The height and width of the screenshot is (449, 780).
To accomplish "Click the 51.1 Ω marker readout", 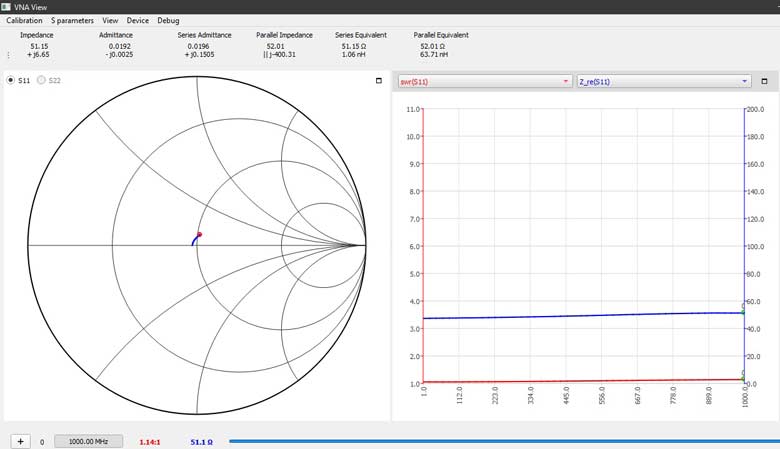I will [201, 442].
